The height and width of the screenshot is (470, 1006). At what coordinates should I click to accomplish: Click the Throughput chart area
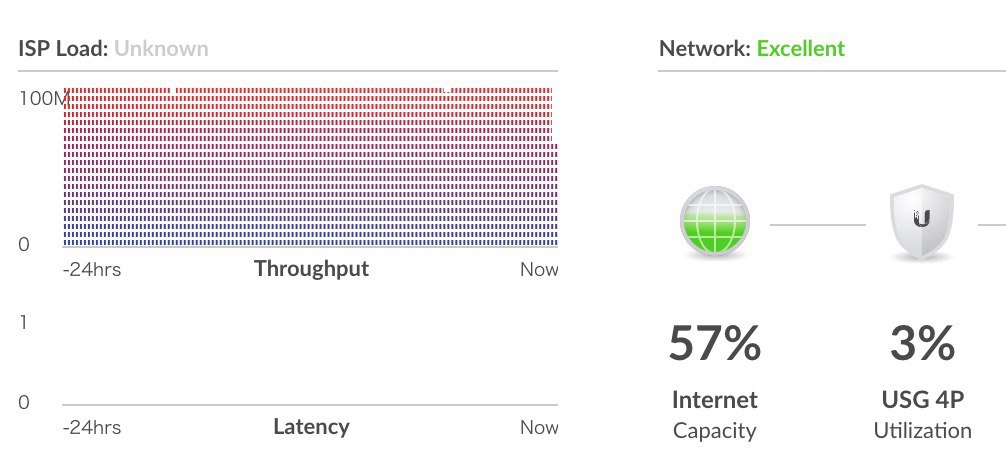coord(310,167)
